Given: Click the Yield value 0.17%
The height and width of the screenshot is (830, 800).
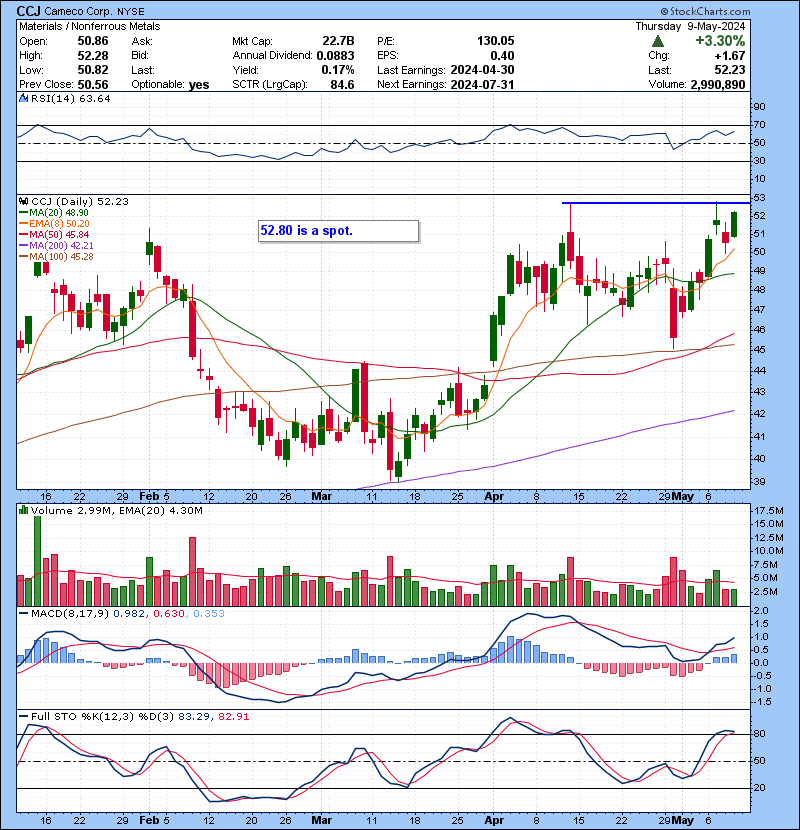Looking at the screenshot, I should pos(338,70).
